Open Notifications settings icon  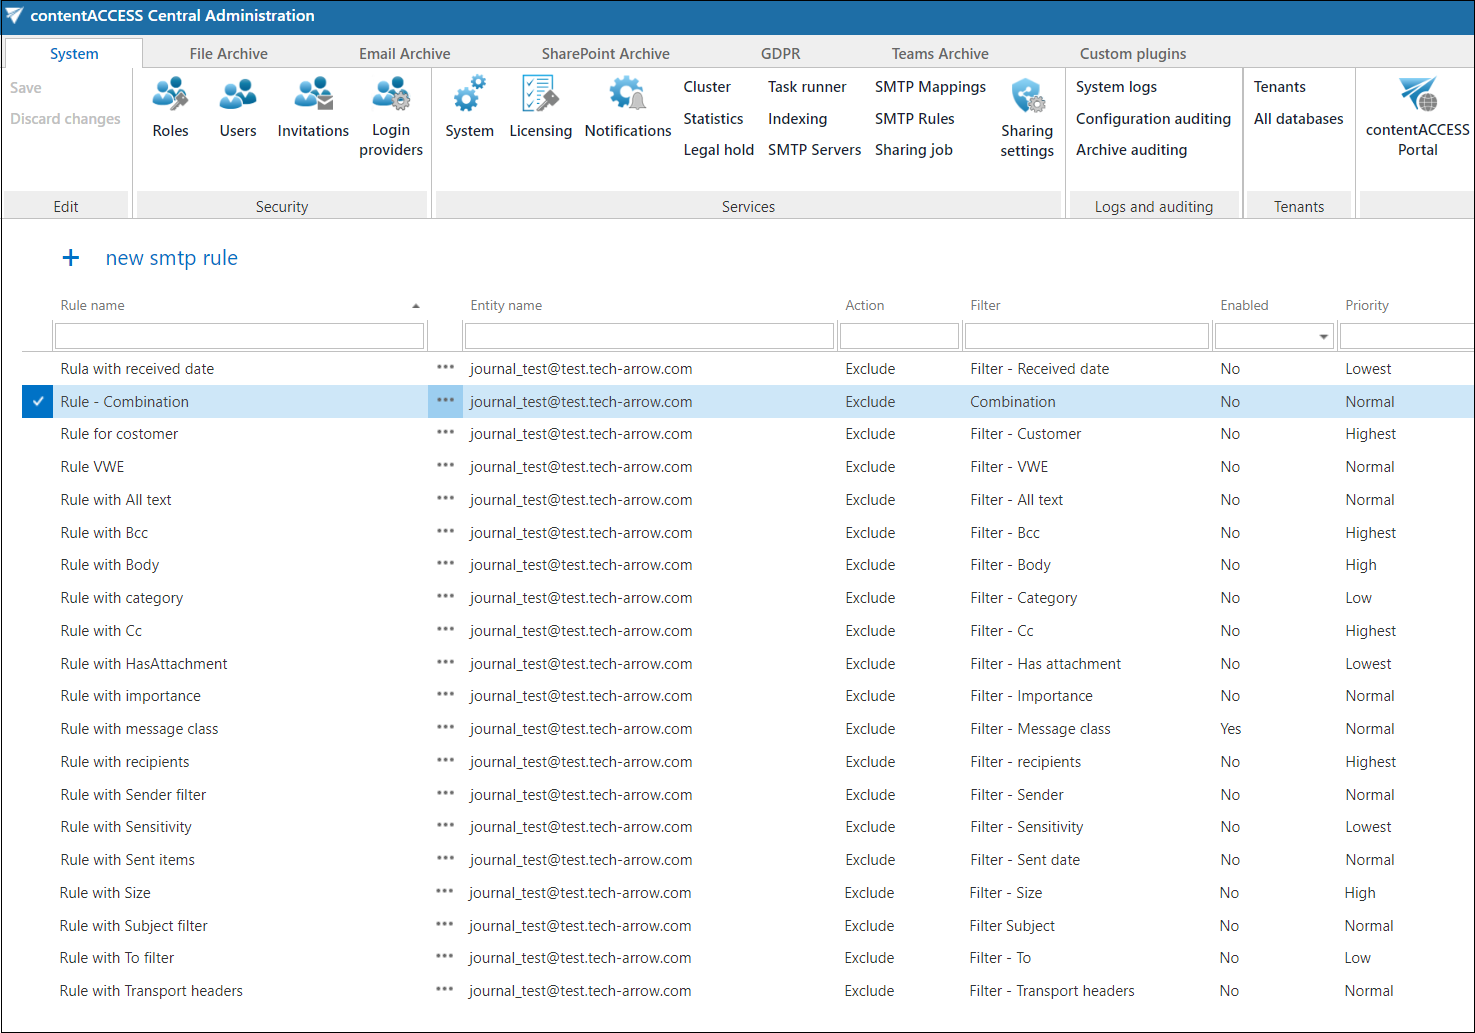[x=628, y=95]
